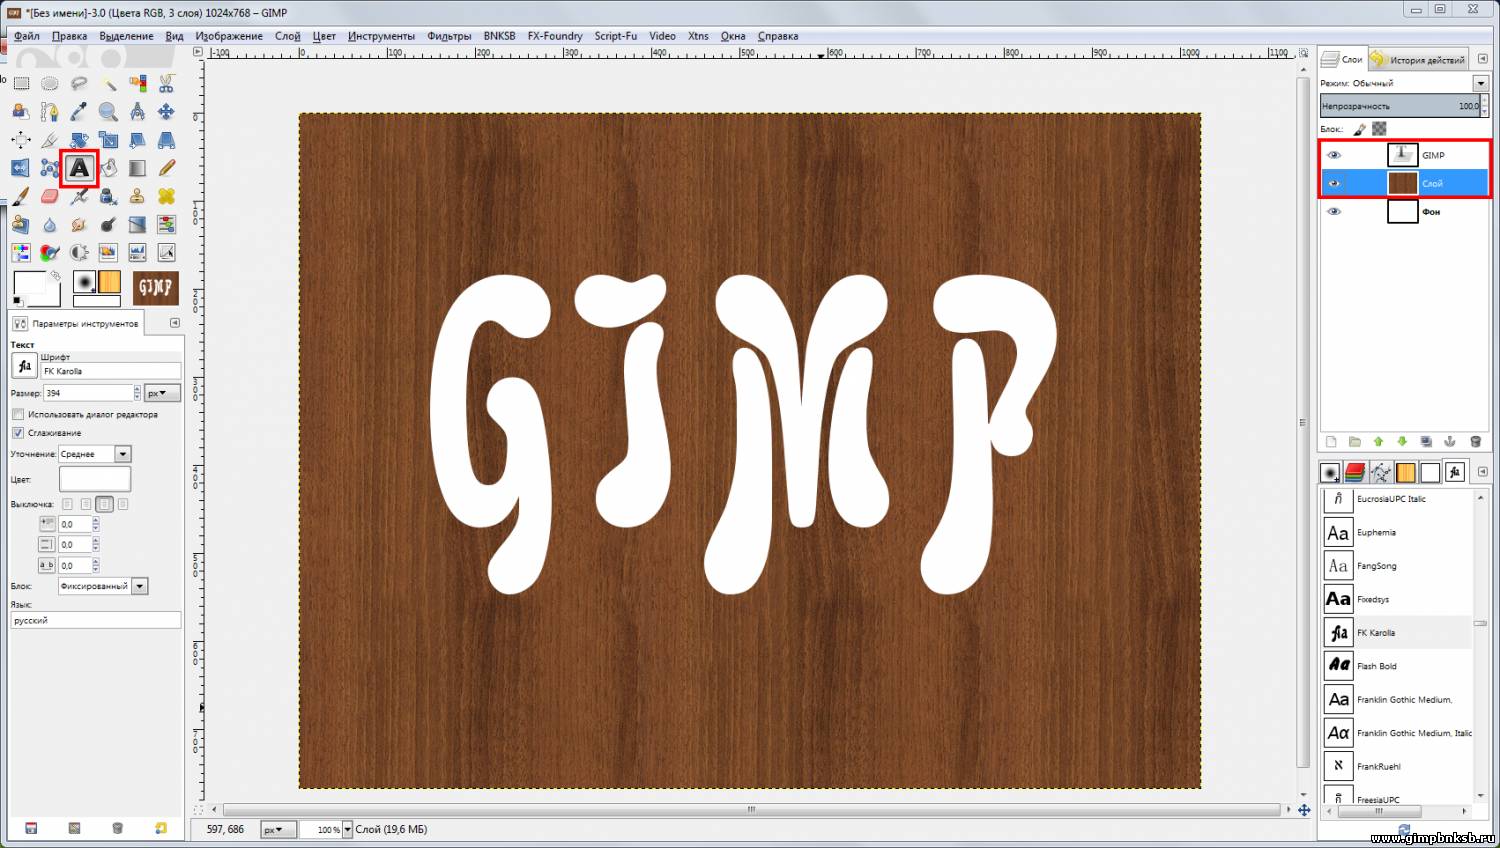Select the Bucket Fill tool
The width and height of the screenshot is (1500, 848).
coord(108,168)
